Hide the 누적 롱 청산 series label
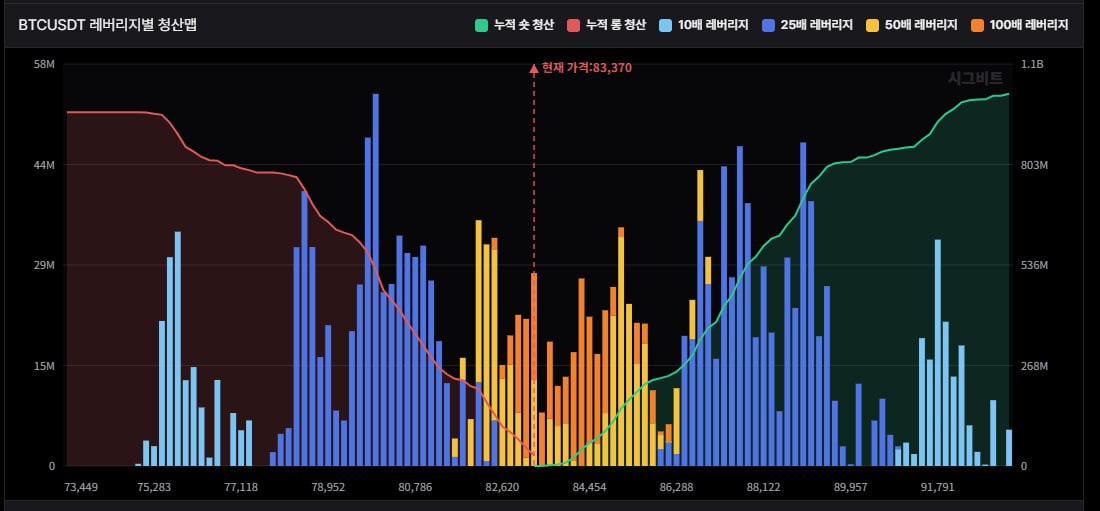This screenshot has height=511, width=1100. pyautogui.click(x=616, y=25)
